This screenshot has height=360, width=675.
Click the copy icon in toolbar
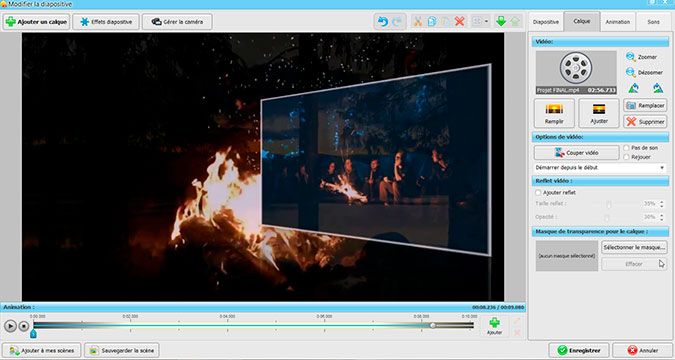[432, 21]
